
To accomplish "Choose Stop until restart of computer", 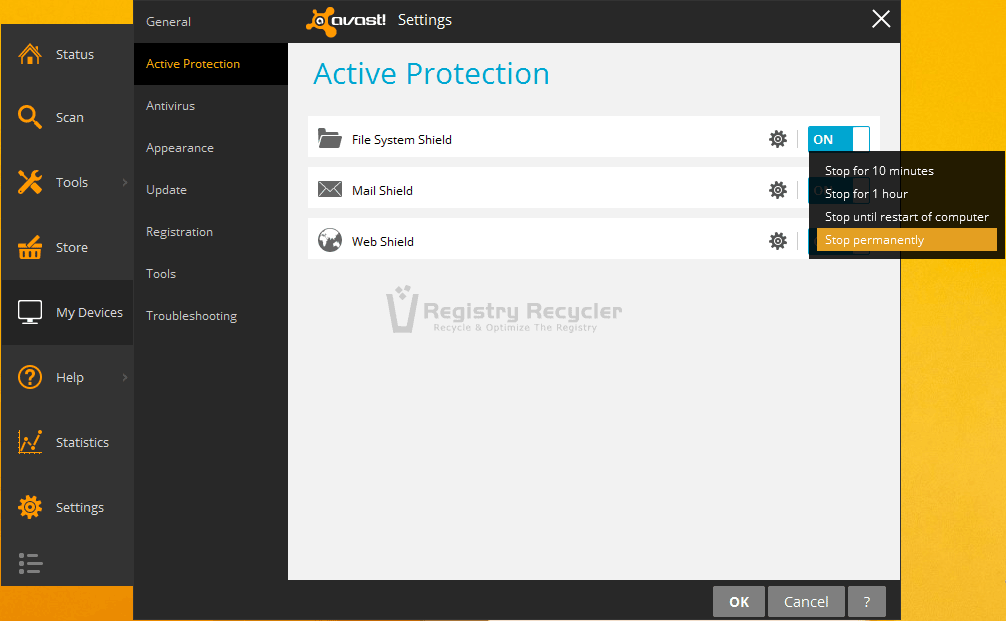I will [x=907, y=217].
